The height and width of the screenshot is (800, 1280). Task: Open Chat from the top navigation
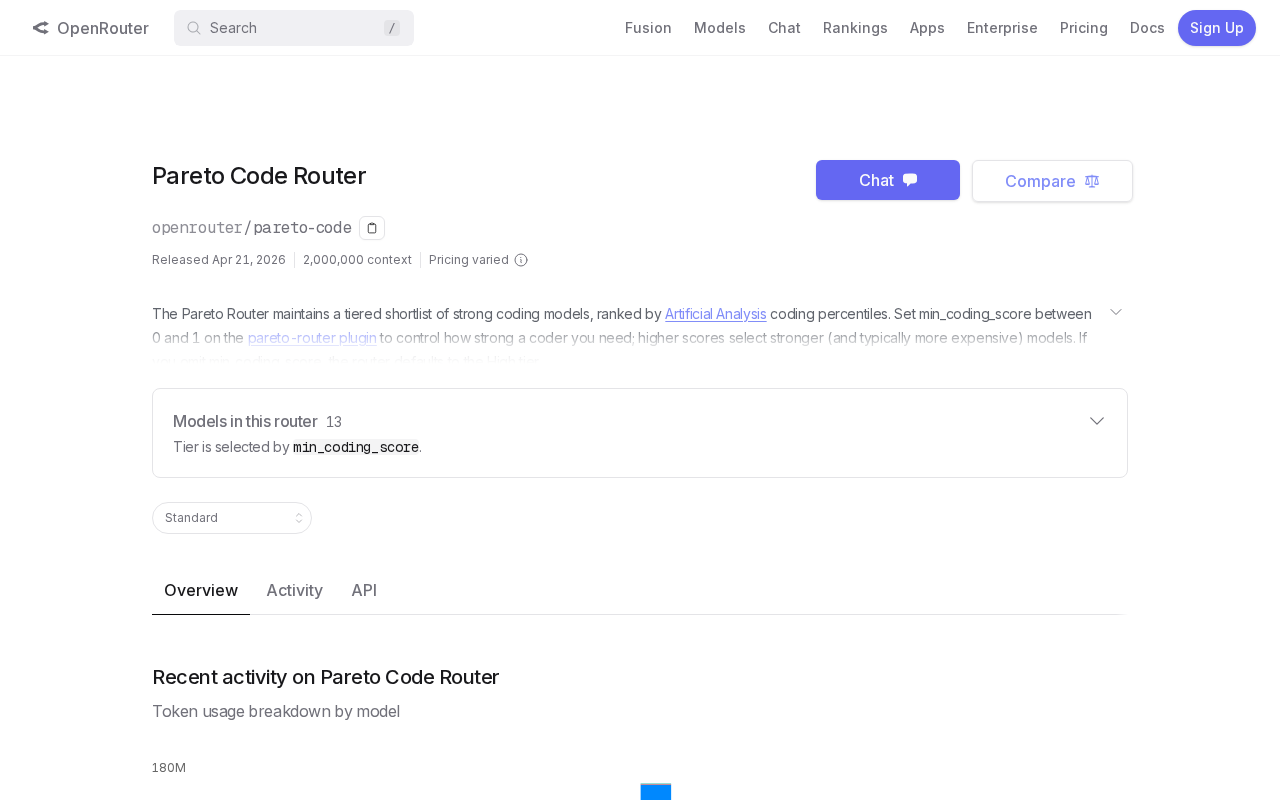(x=784, y=28)
